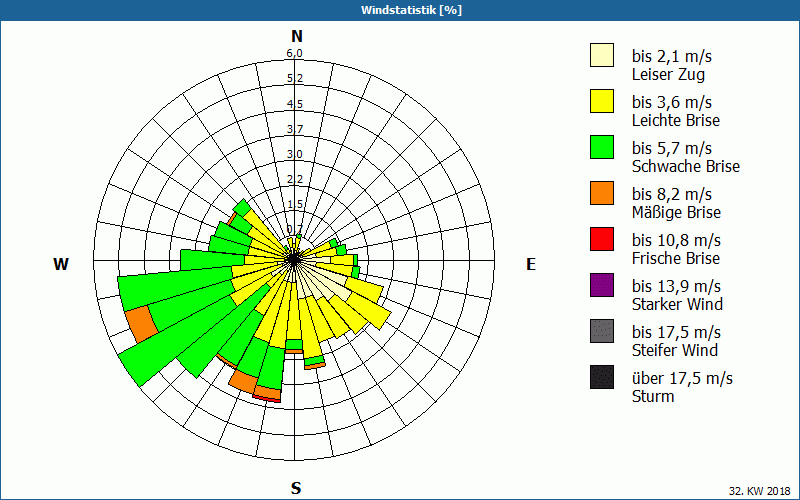The height and width of the screenshot is (500, 800).
Task: Click the 1,5 scale value
Action: pyautogui.click(x=294, y=204)
